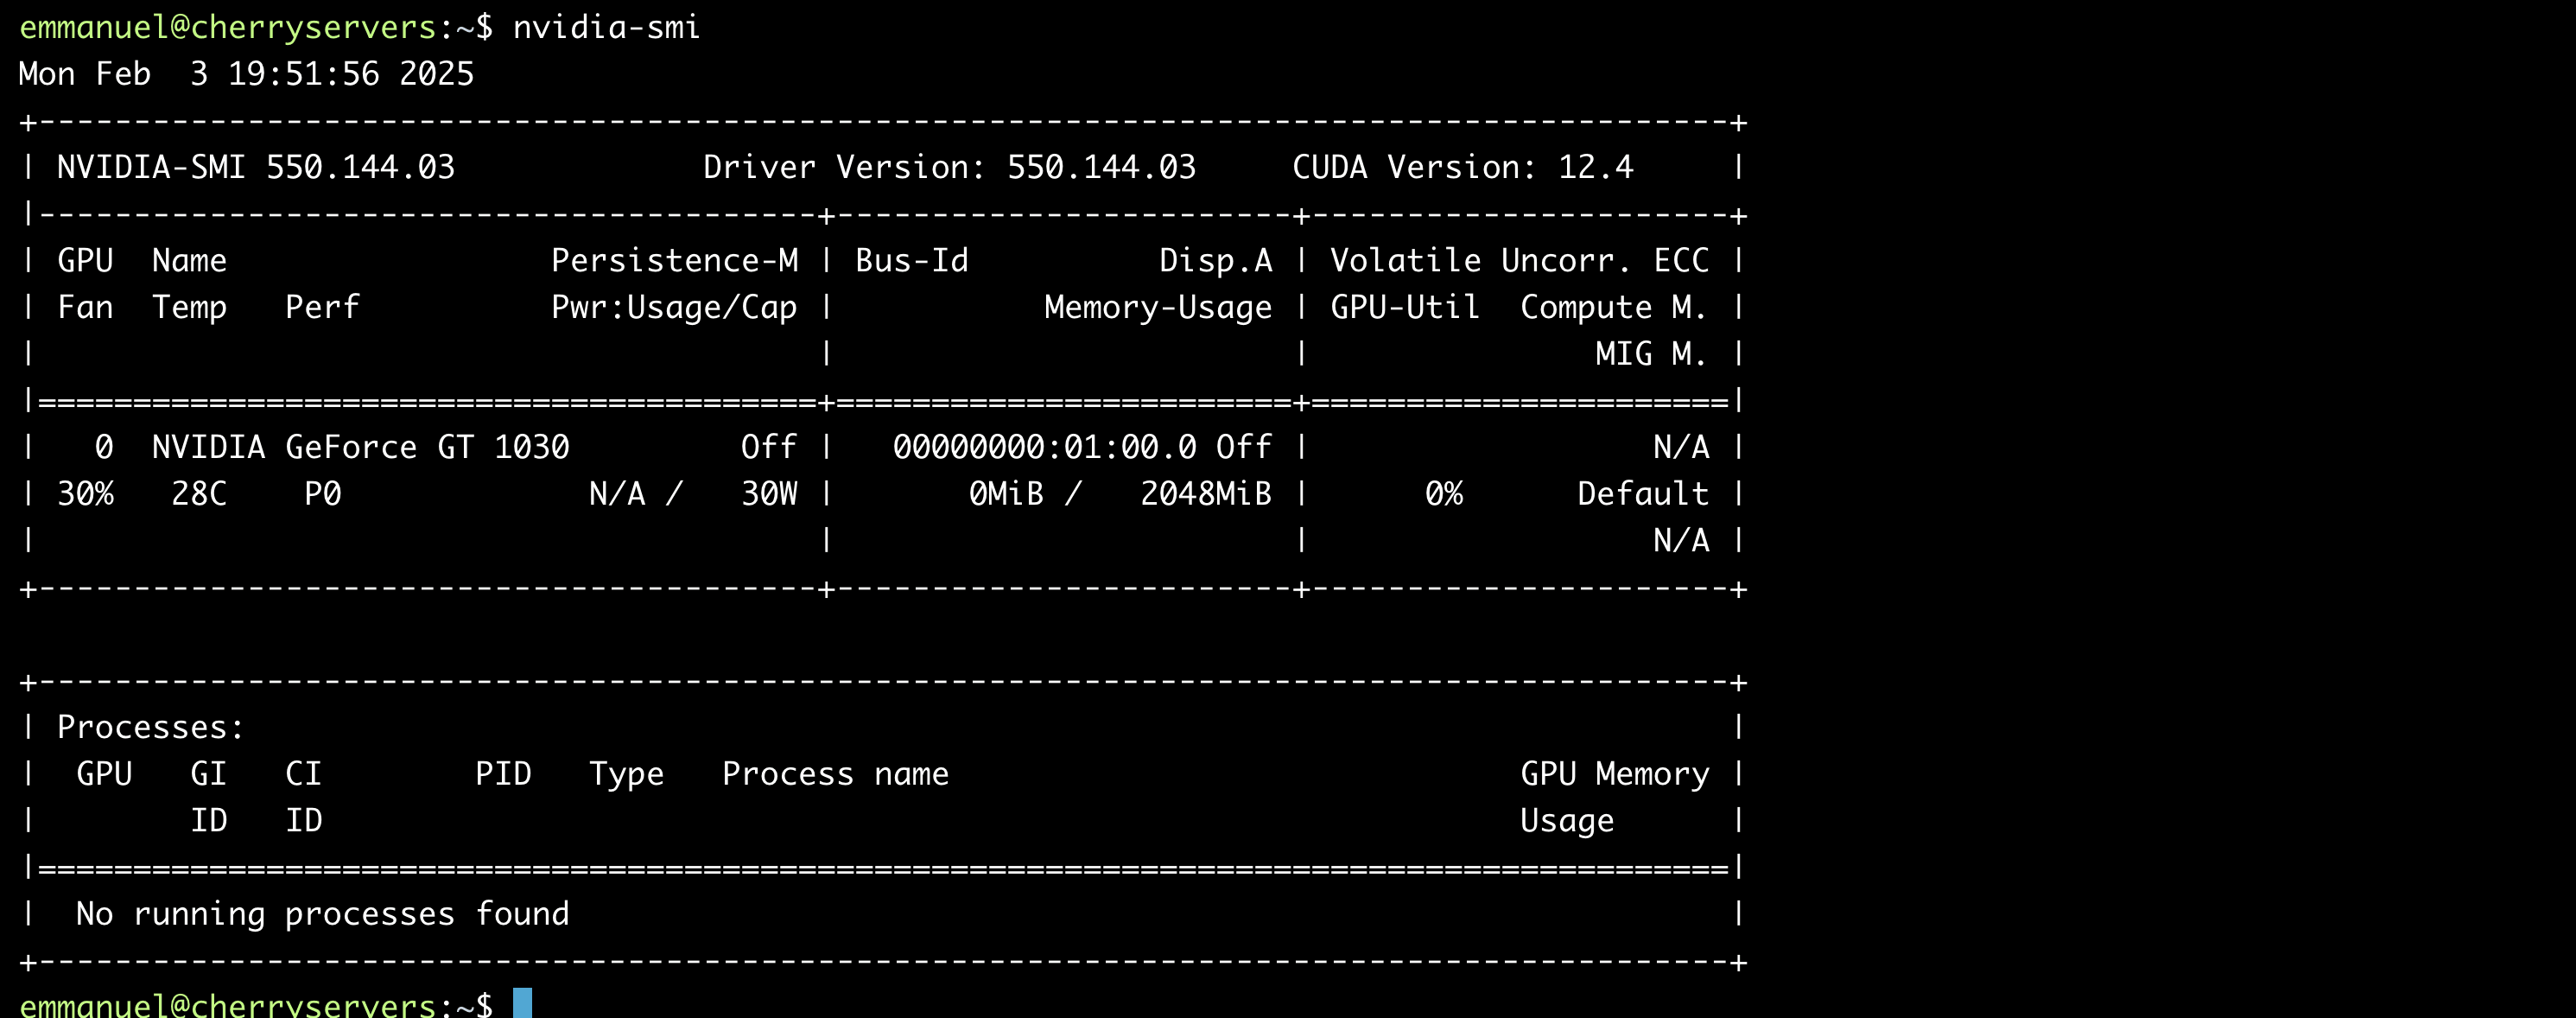The image size is (2576, 1018).
Task: Click the NVIDIA GeForce GT 1030 name
Action: pos(360,447)
